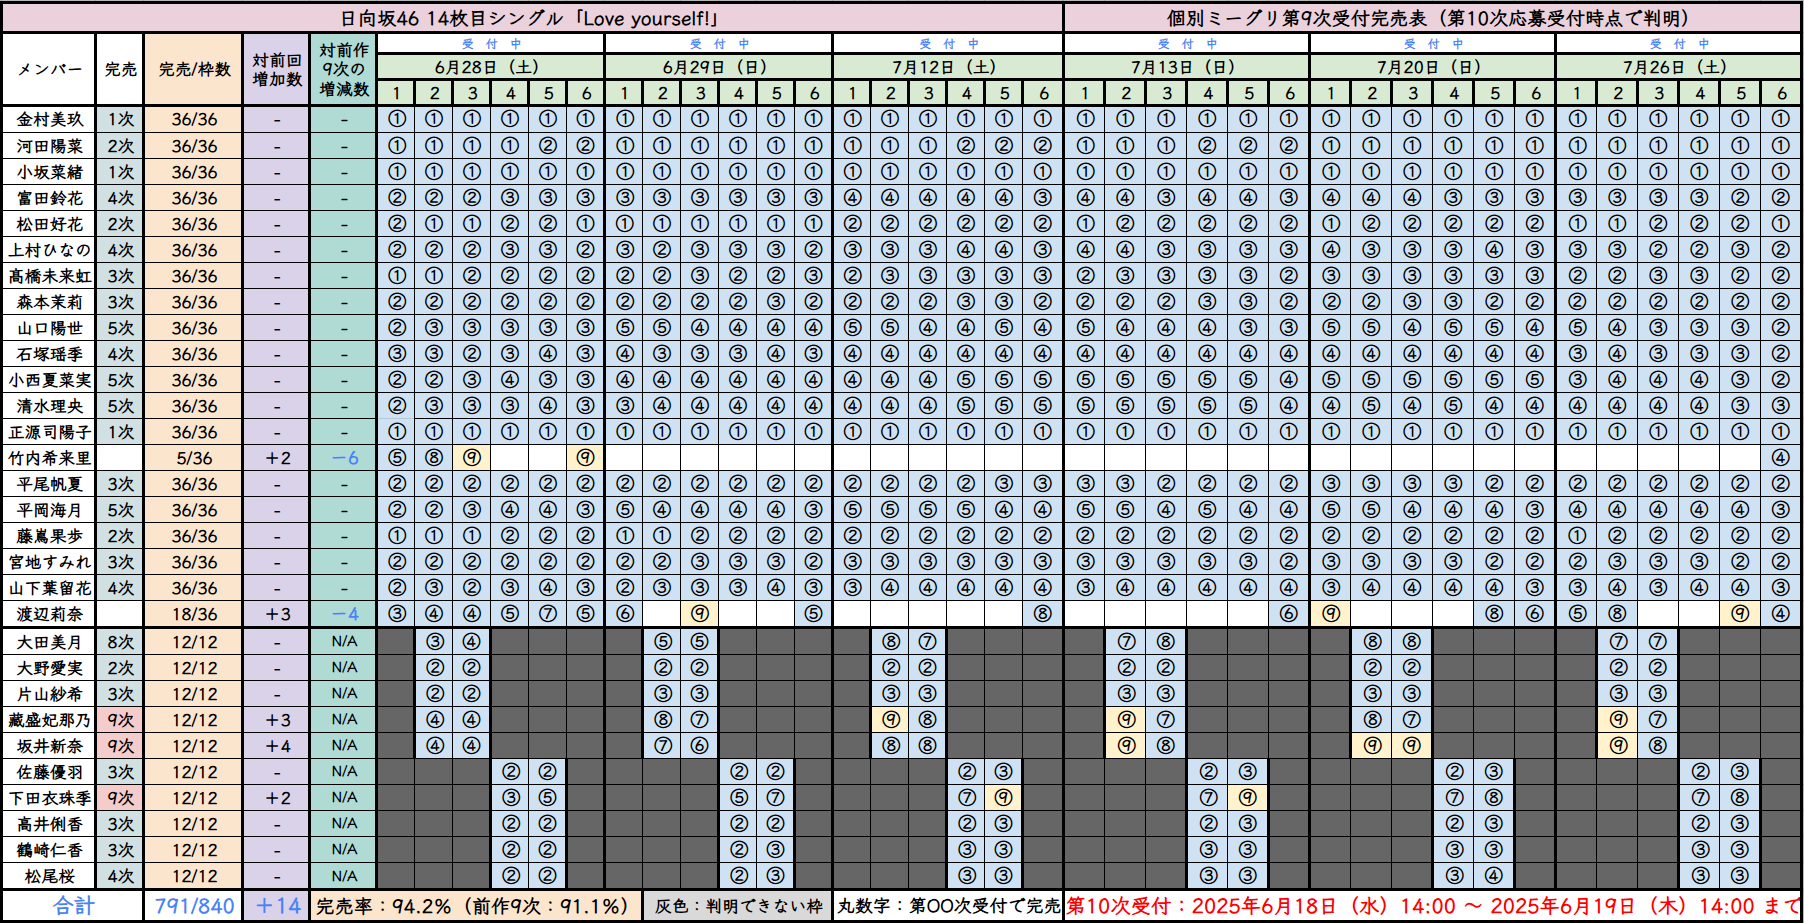This screenshot has height=923, width=1804.
Task: Select the 坂井新奈 name cell
Action: (x=49, y=746)
